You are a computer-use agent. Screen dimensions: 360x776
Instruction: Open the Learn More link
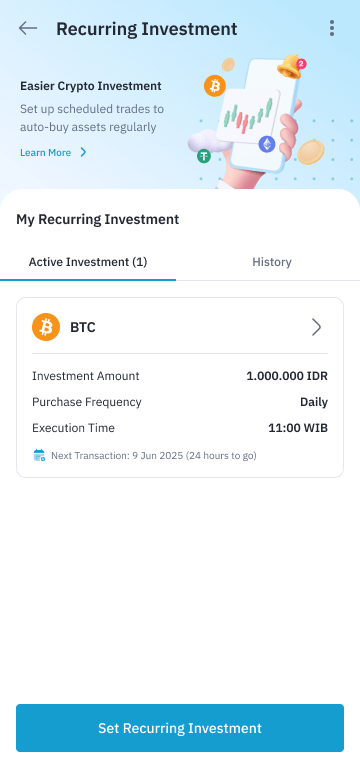point(46,152)
